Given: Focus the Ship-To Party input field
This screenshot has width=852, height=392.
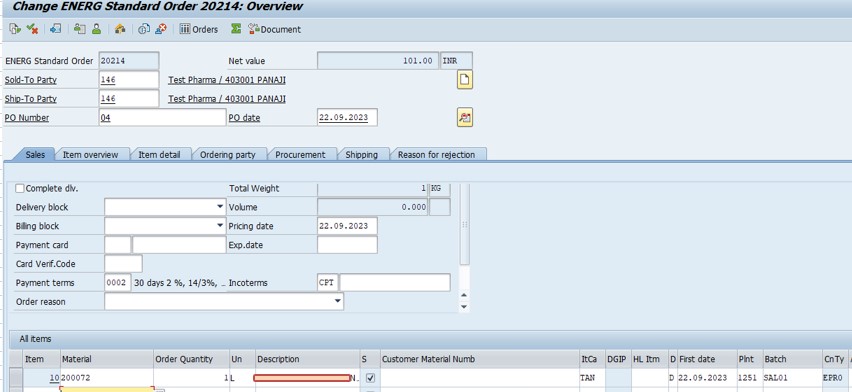Looking at the screenshot, I should [x=129, y=99].
